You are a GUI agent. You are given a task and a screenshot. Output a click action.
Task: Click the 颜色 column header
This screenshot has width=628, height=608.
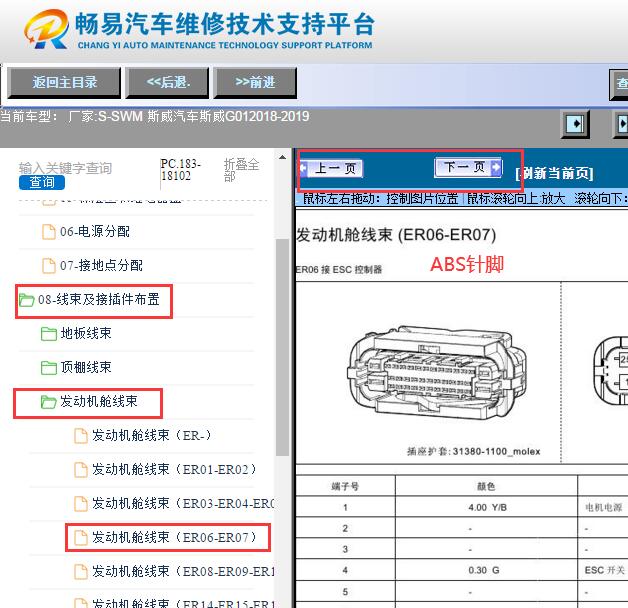(x=486, y=486)
